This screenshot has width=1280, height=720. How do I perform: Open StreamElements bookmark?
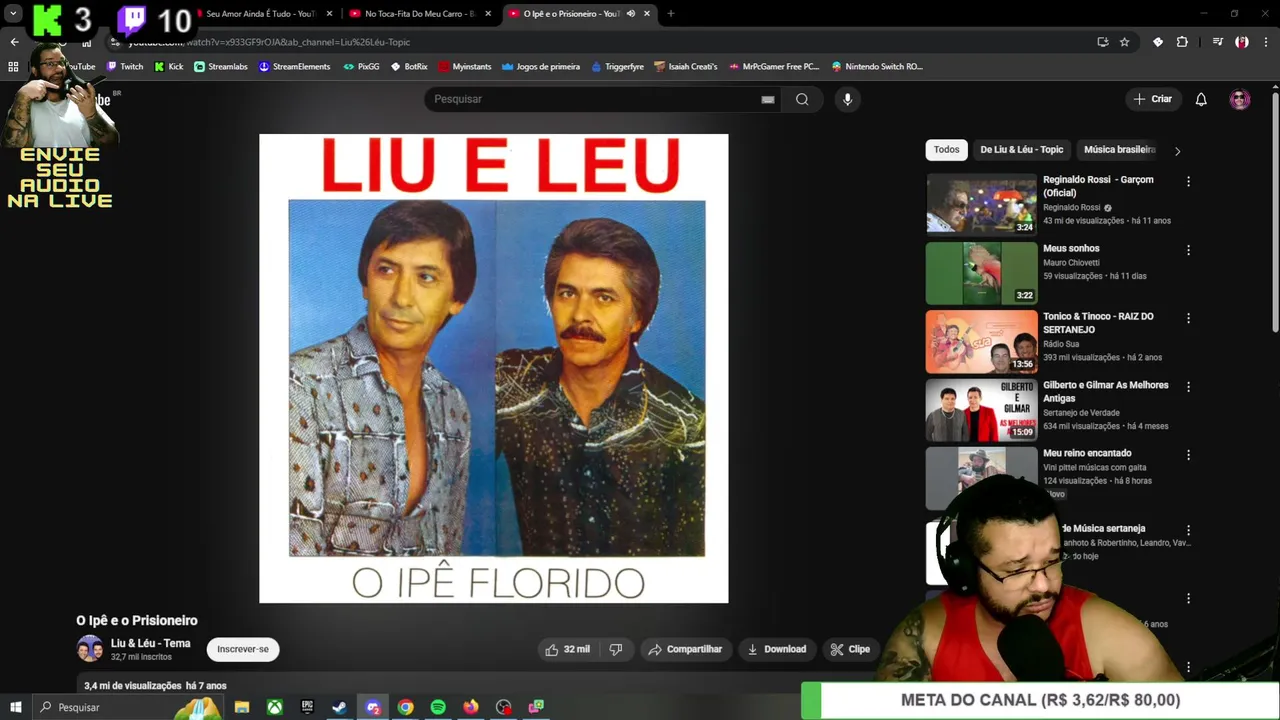pyautogui.click(x=294, y=67)
